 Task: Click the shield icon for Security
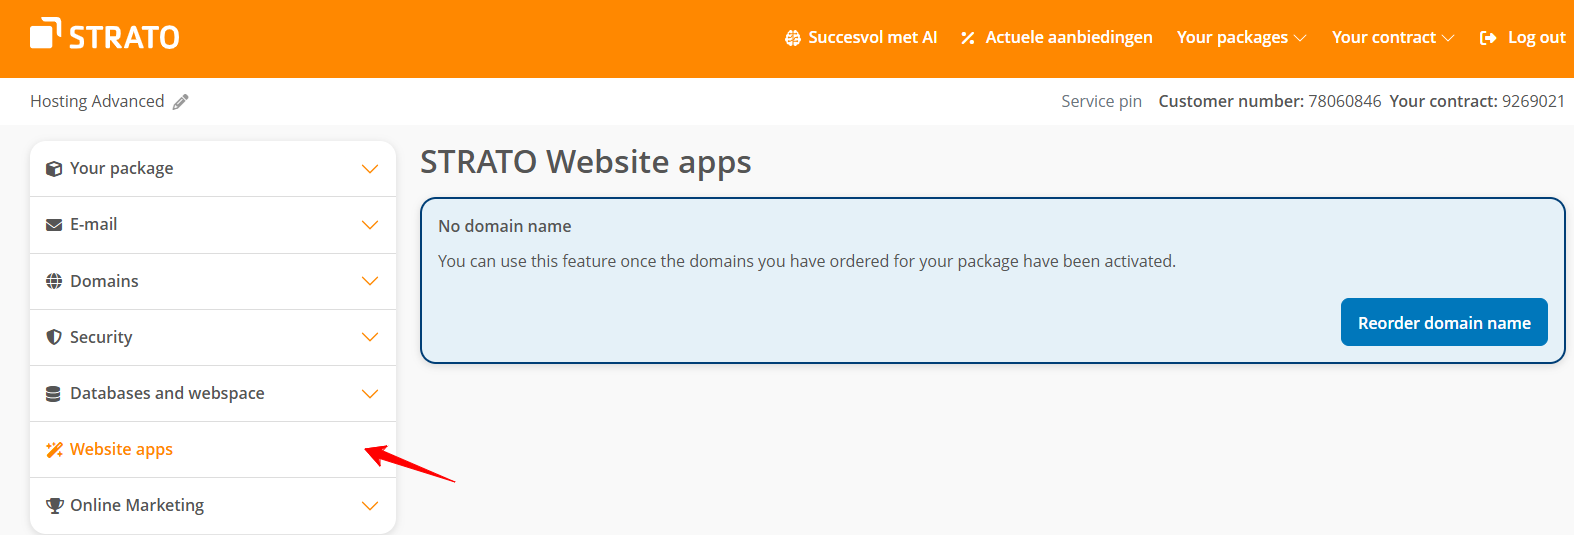[x=54, y=337]
